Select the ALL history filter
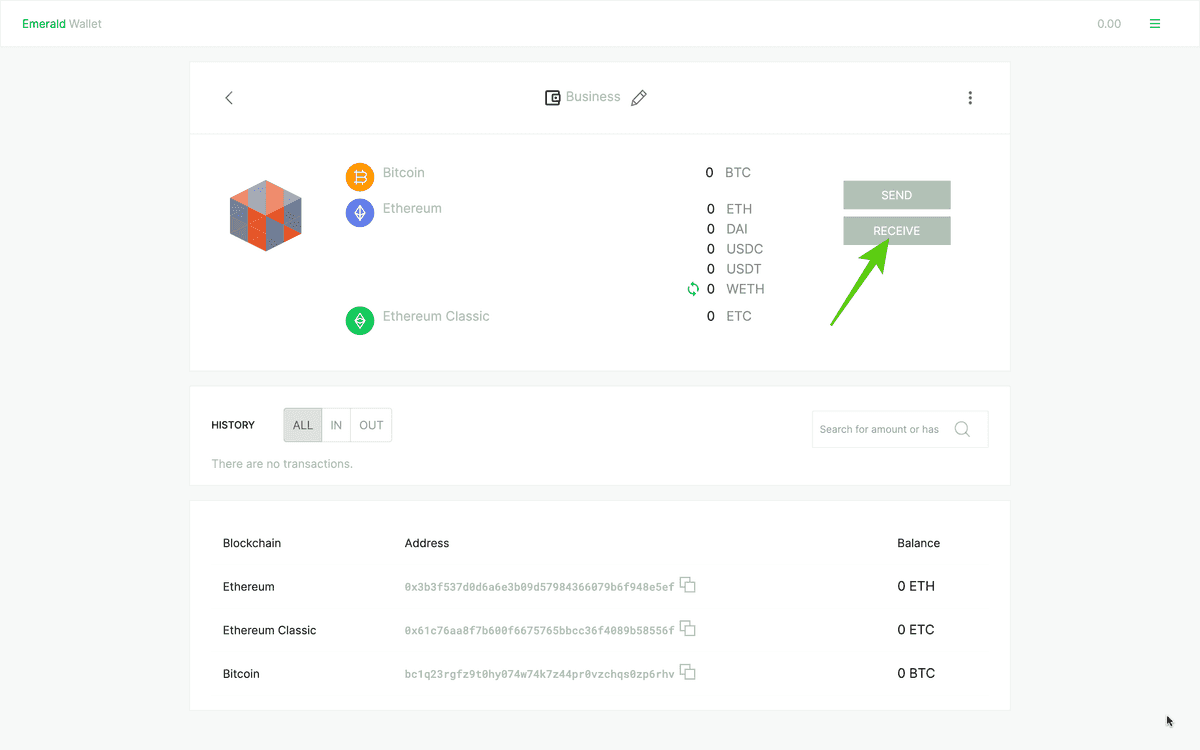The image size is (1200, 750). pos(303,425)
